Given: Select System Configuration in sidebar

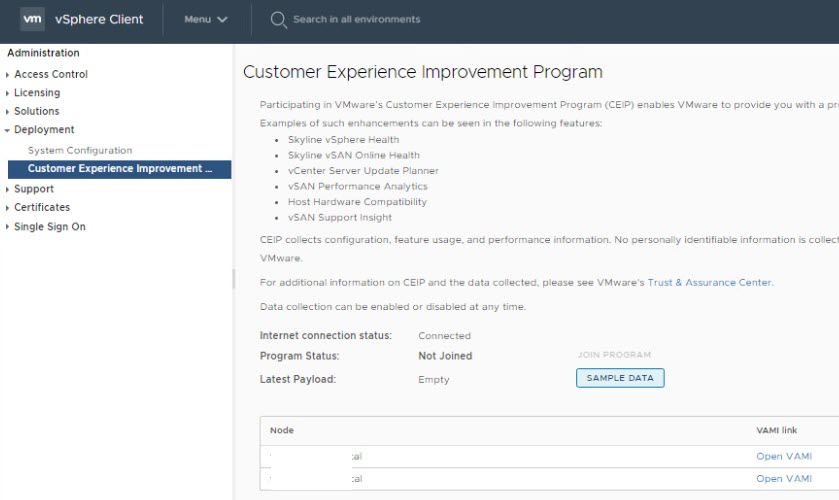Looking at the screenshot, I should click(80, 150).
